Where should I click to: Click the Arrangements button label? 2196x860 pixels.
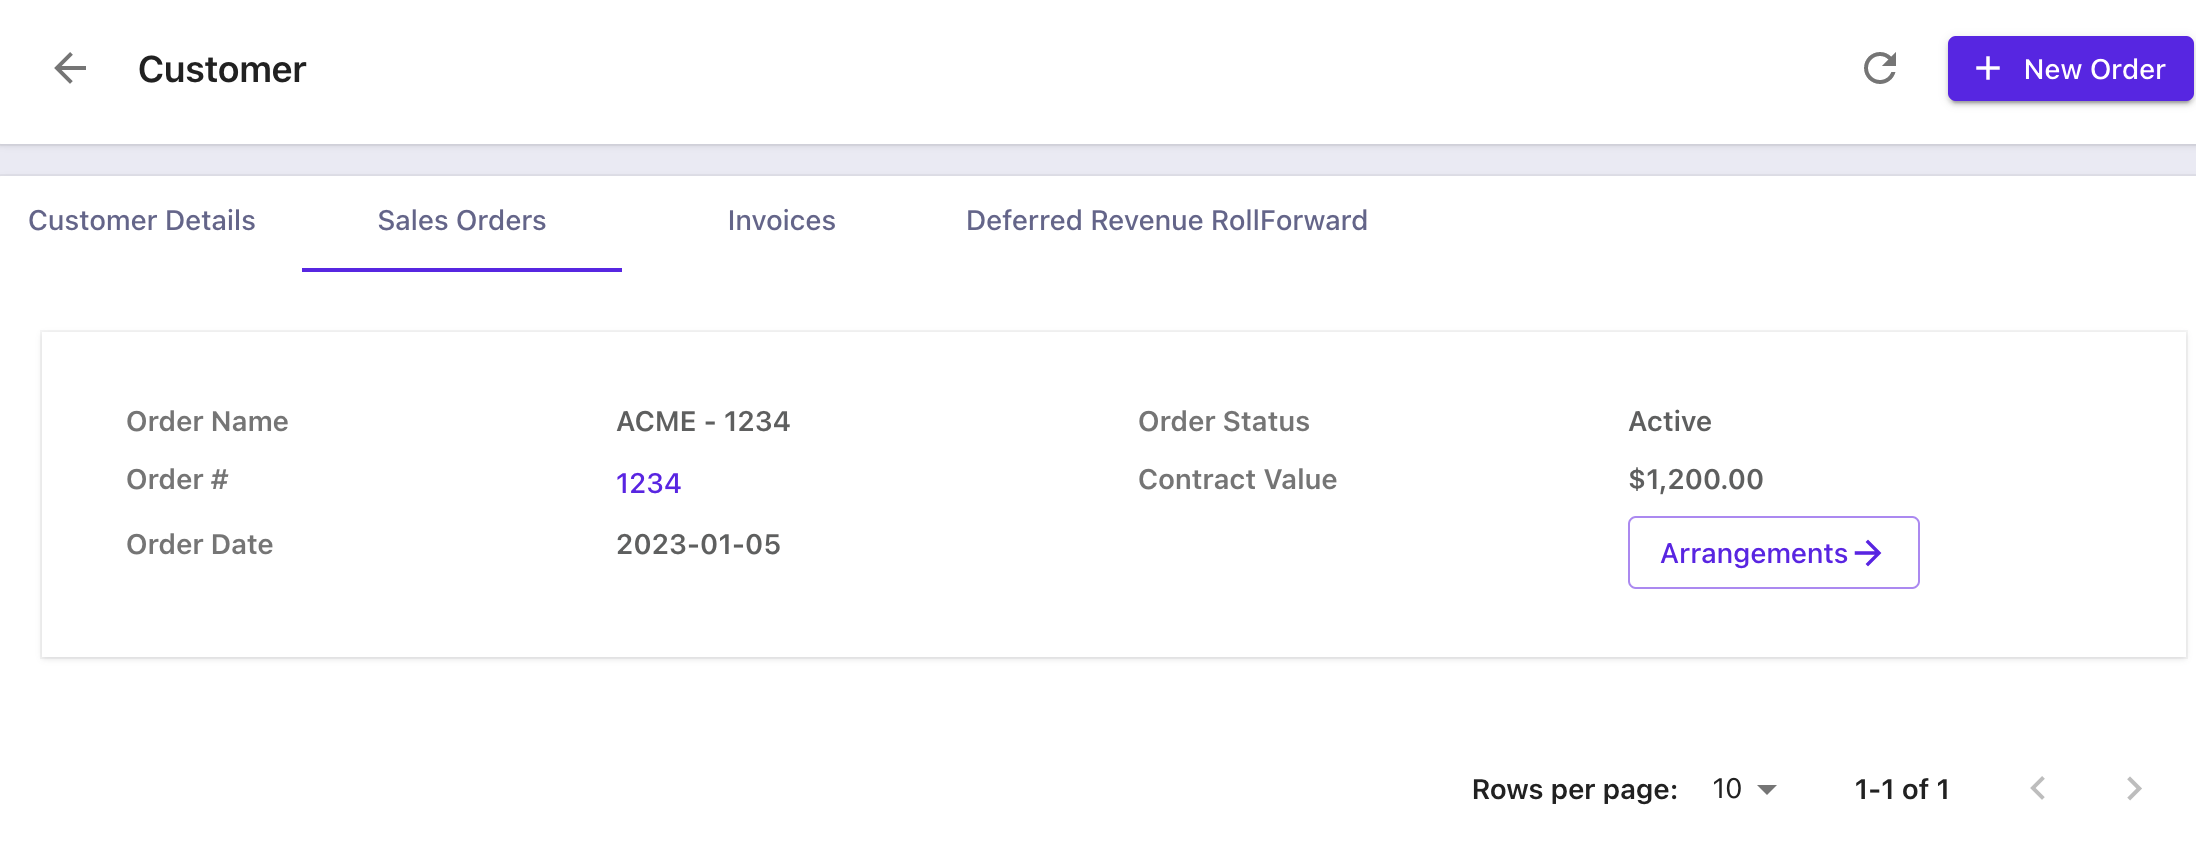tap(1753, 553)
